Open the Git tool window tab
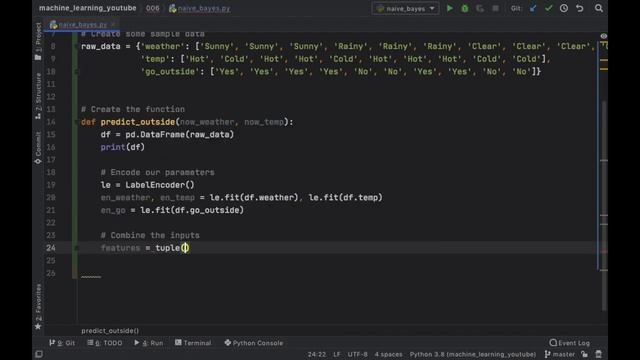 point(62,343)
